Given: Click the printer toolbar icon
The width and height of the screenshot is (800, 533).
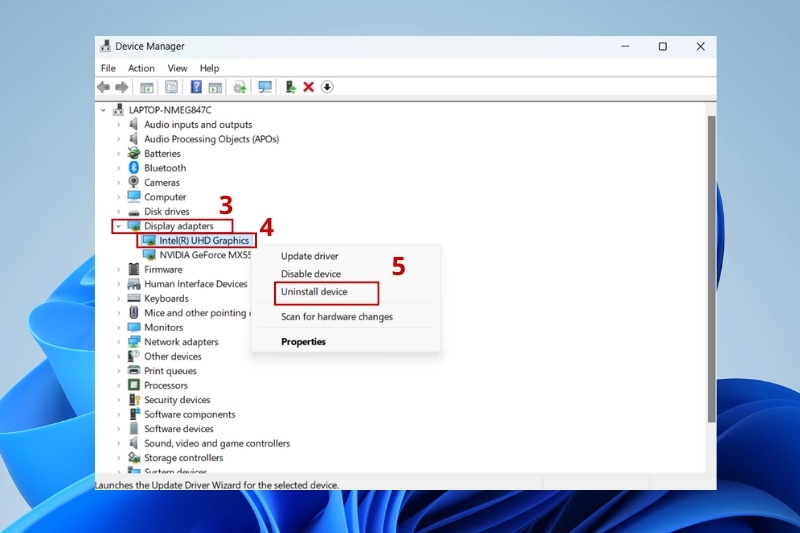Looking at the screenshot, I should [x=240, y=87].
